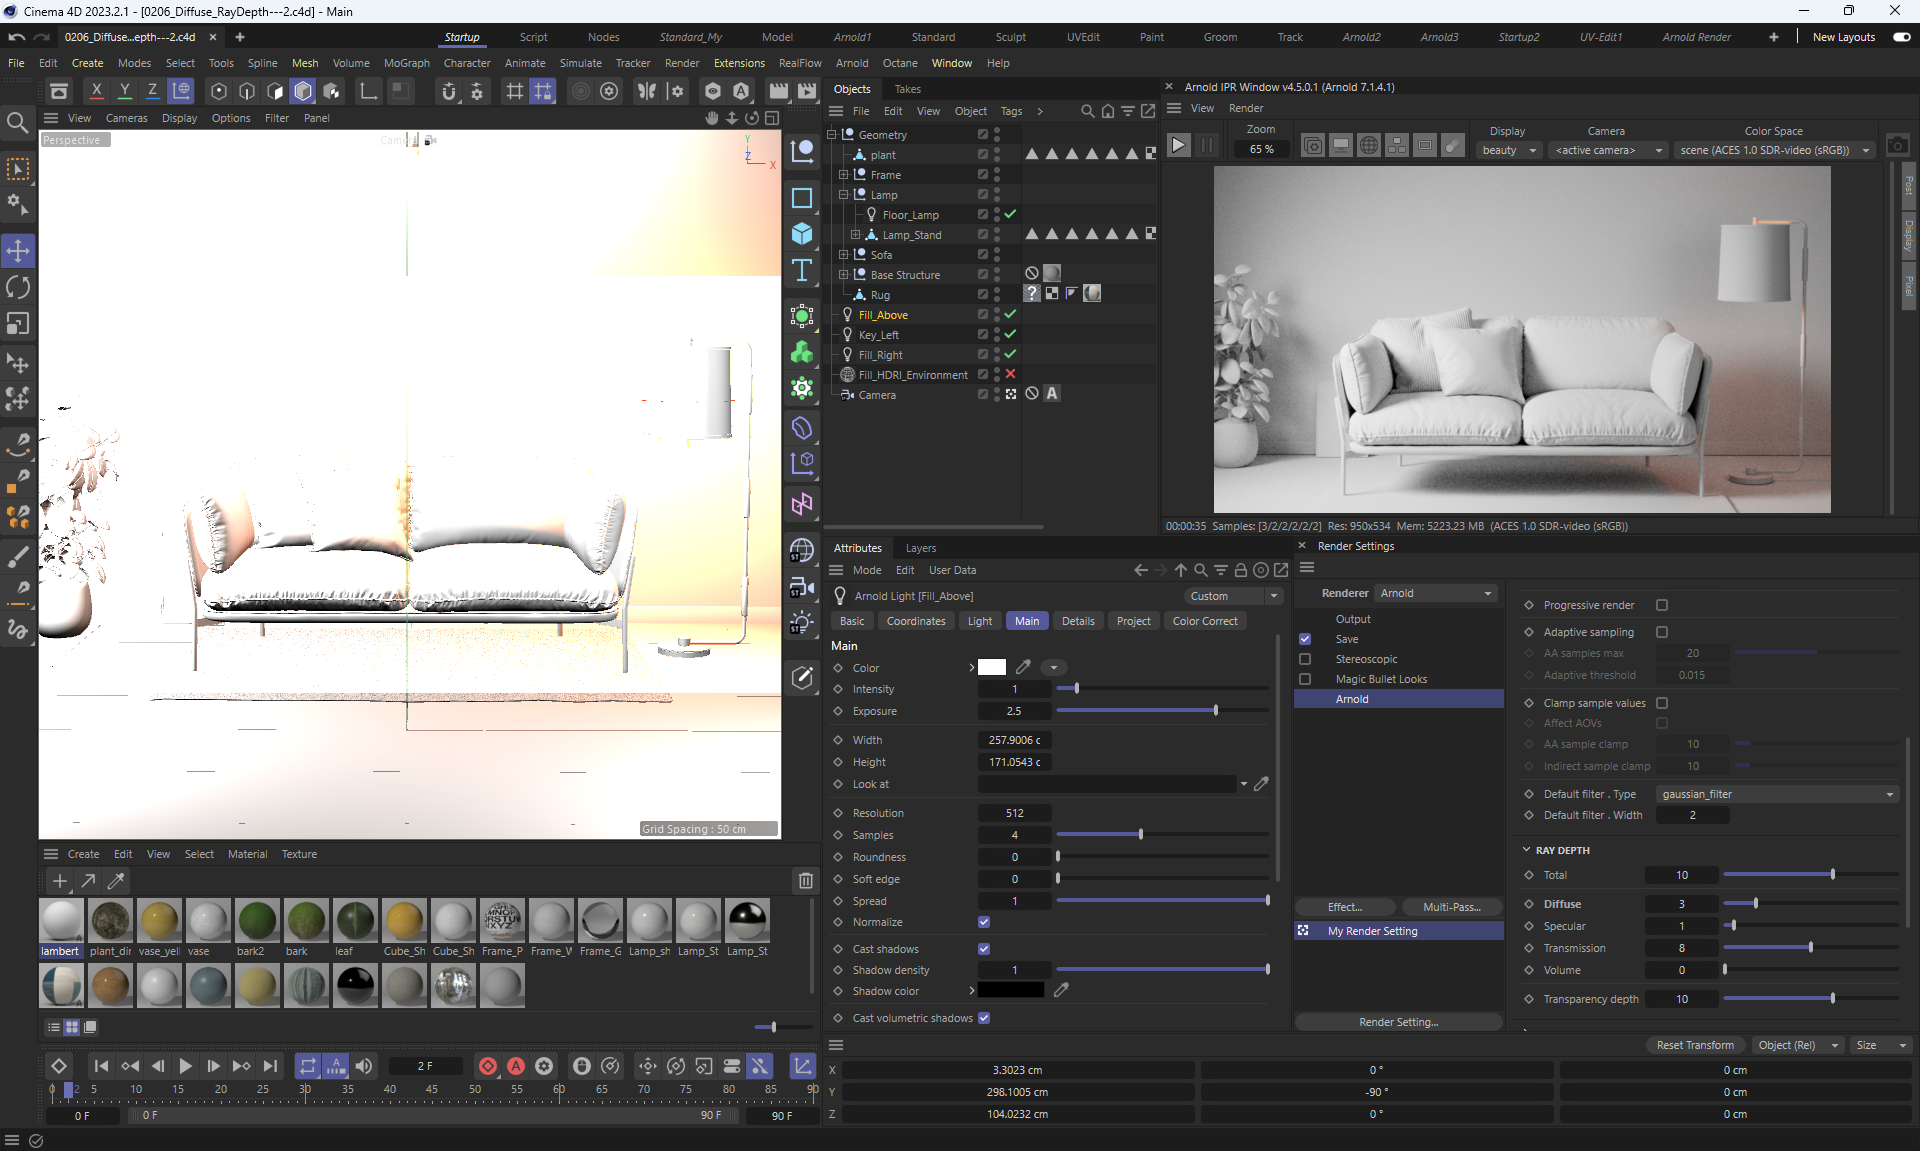Image resolution: width=1920 pixels, height=1151 pixels.
Task: Delete selected material with trash icon
Action: click(x=805, y=881)
